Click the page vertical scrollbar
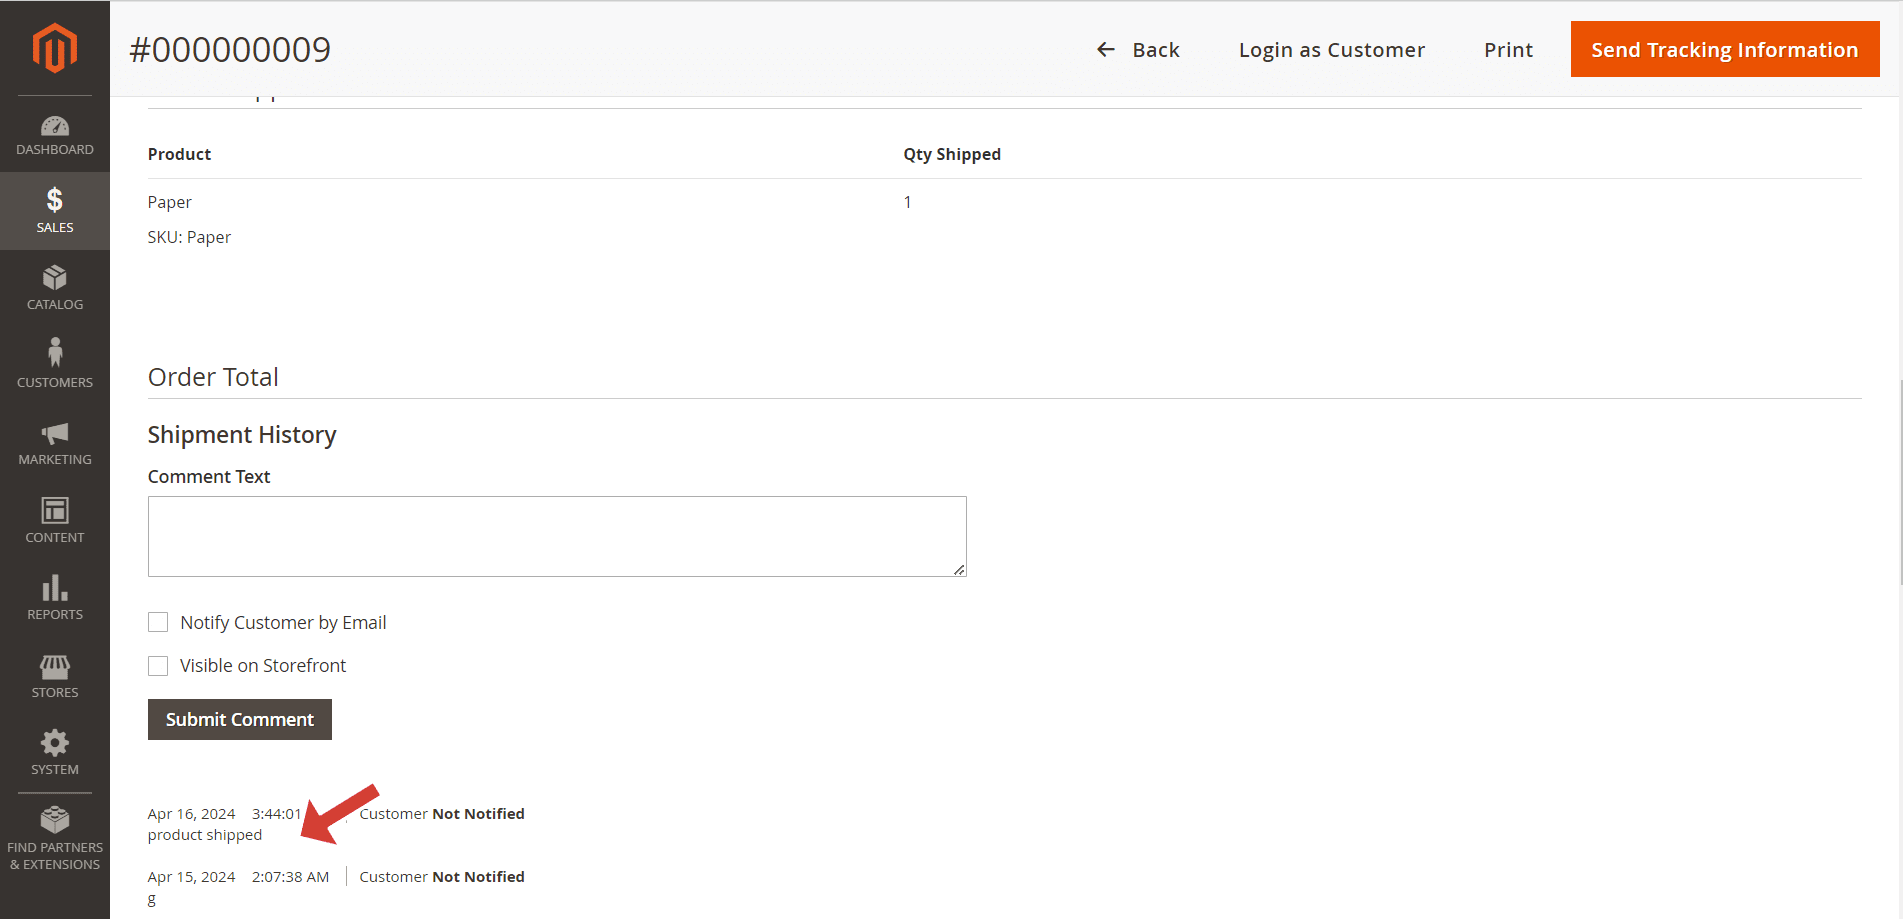The image size is (1903, 919). [1899, 482]
